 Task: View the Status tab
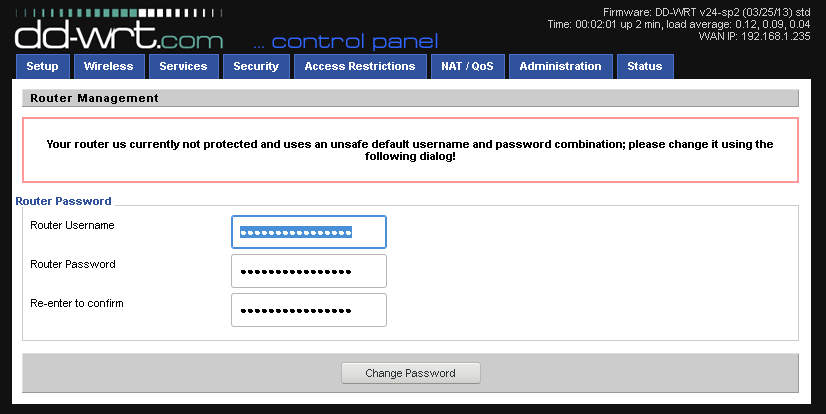645,66
